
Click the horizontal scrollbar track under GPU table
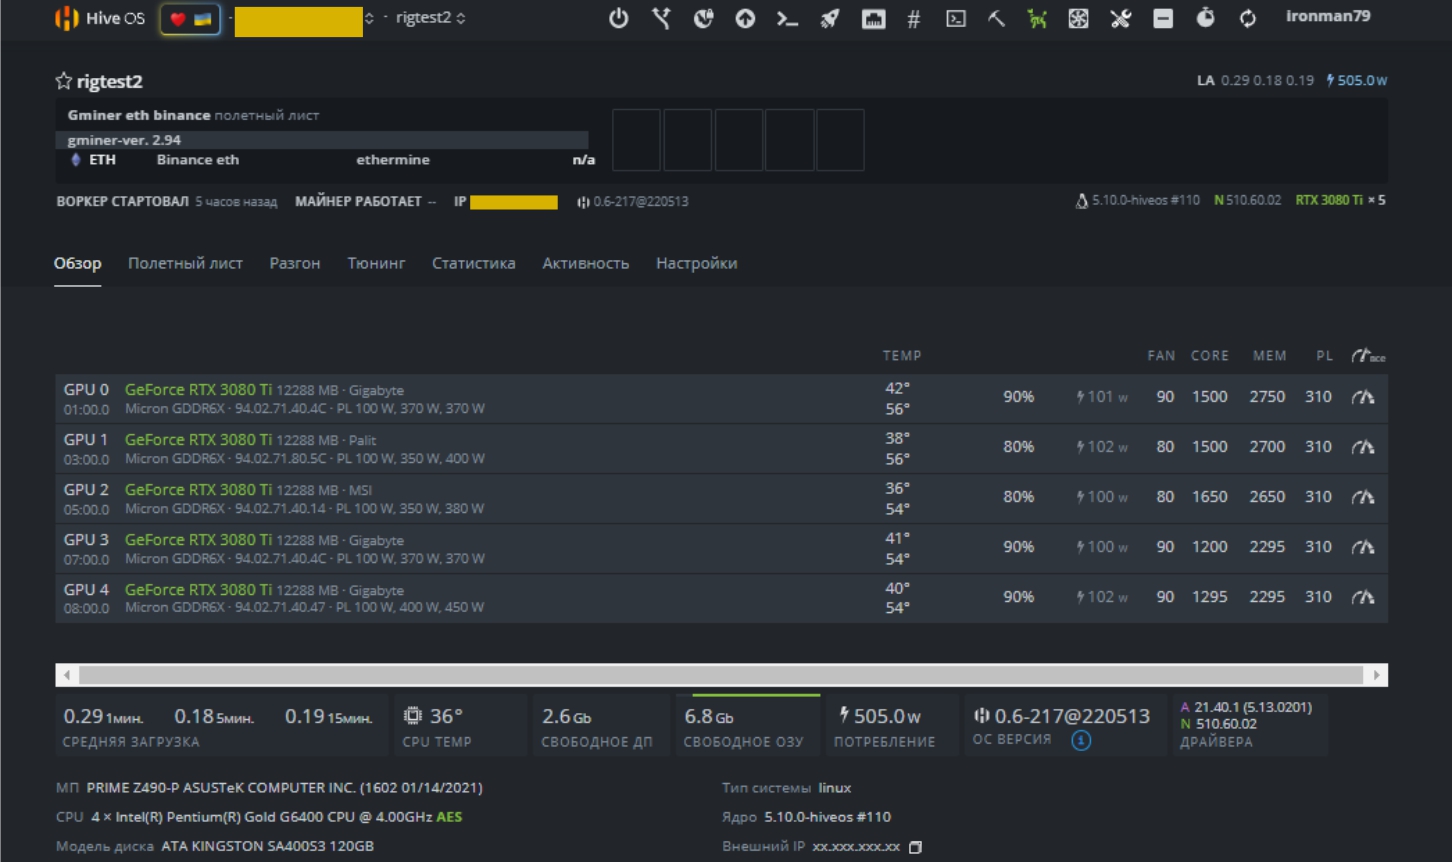tap(721, 675)
